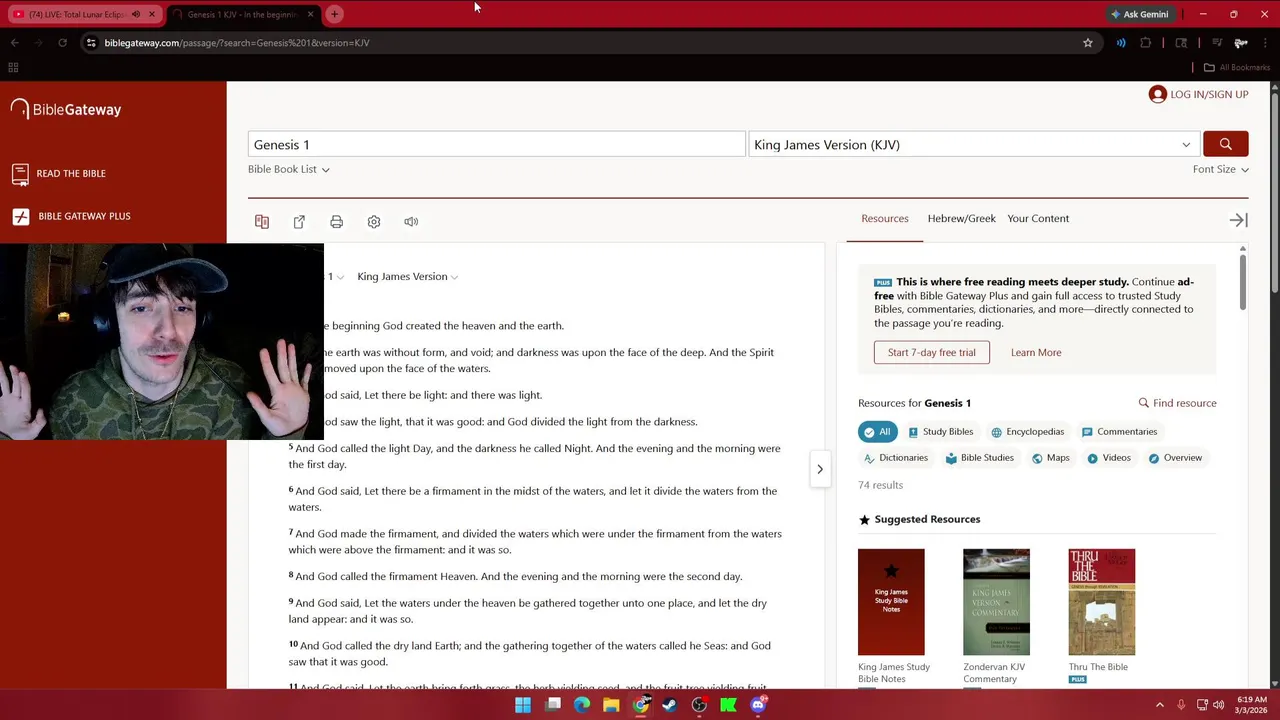
Task: Open the page options gear icon
Action: click(x=374, y=221)
